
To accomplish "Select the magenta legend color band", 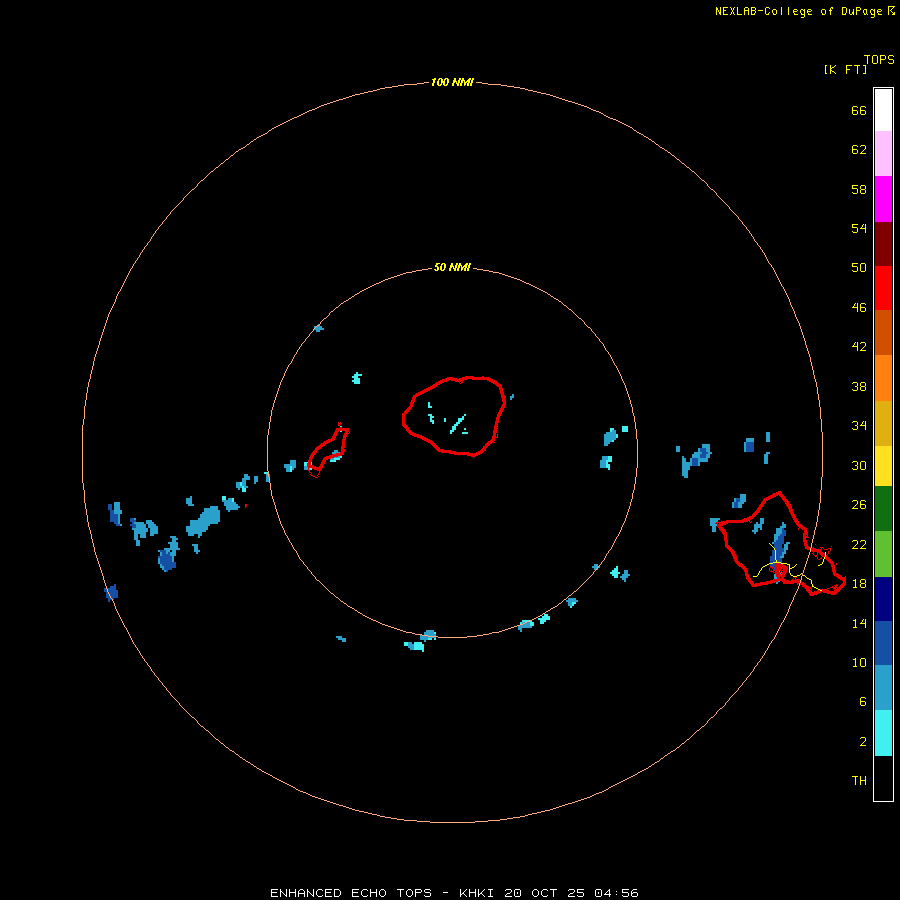I will pos(883,199).
